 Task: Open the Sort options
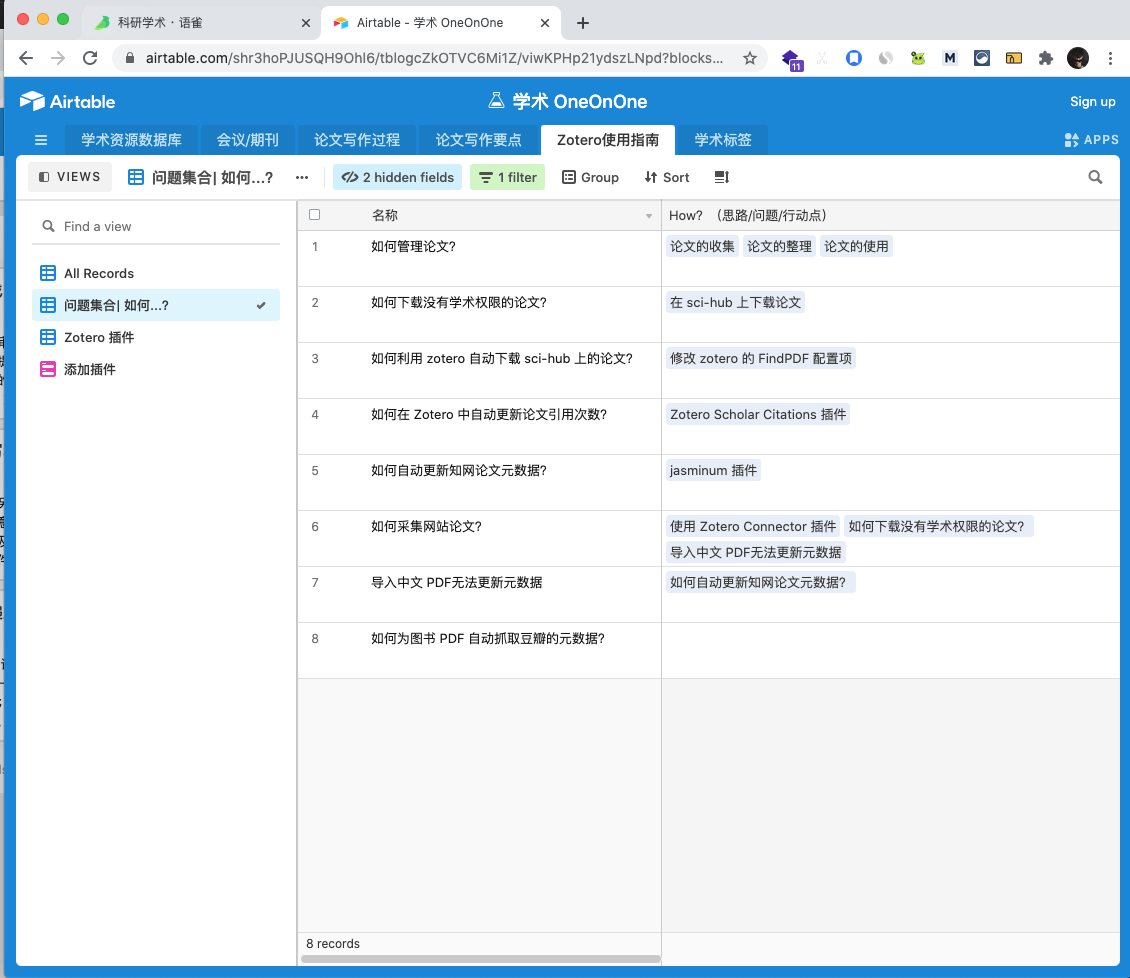point(667,177)
